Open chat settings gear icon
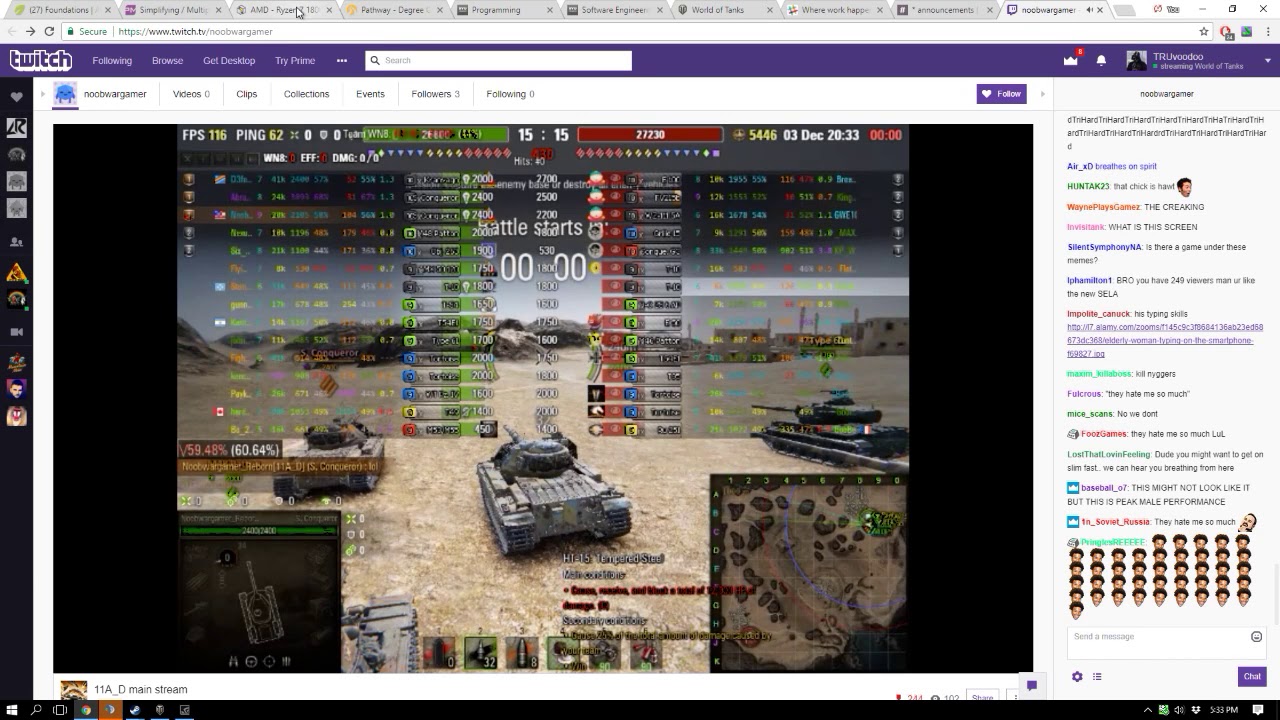 click(1077, 677)
